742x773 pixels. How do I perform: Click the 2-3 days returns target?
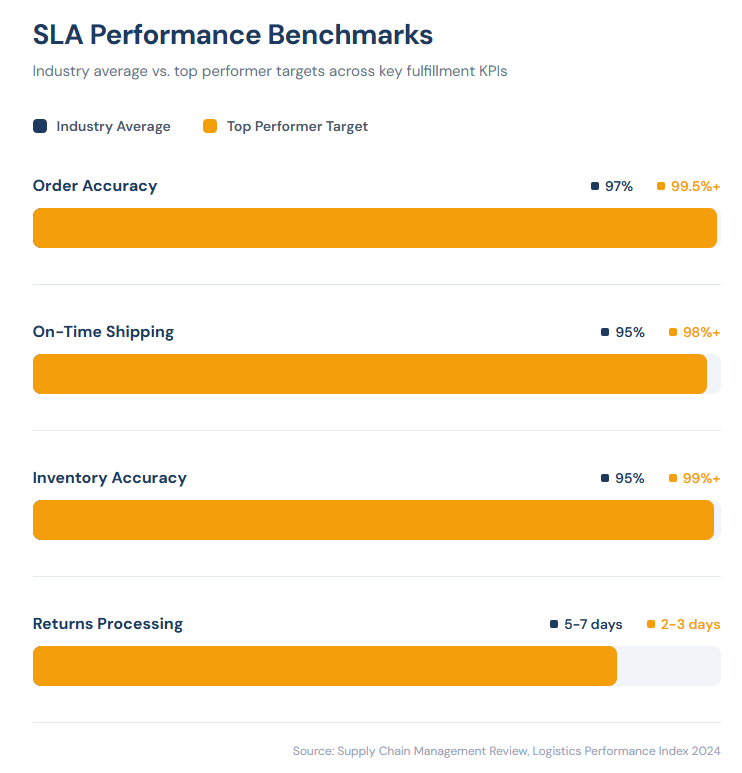click(690, 624)
